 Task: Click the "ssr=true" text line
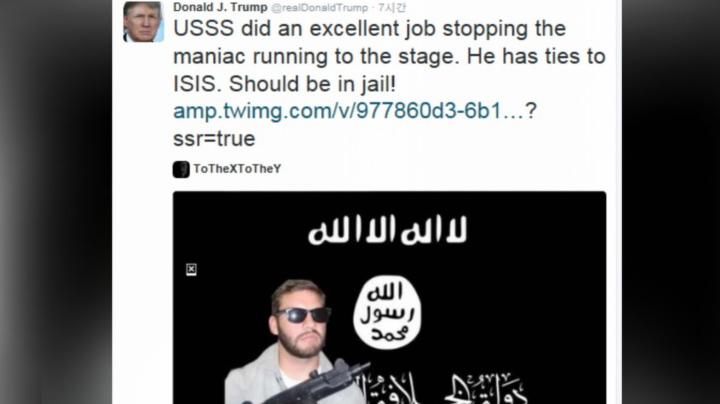[x=214, y=139]
